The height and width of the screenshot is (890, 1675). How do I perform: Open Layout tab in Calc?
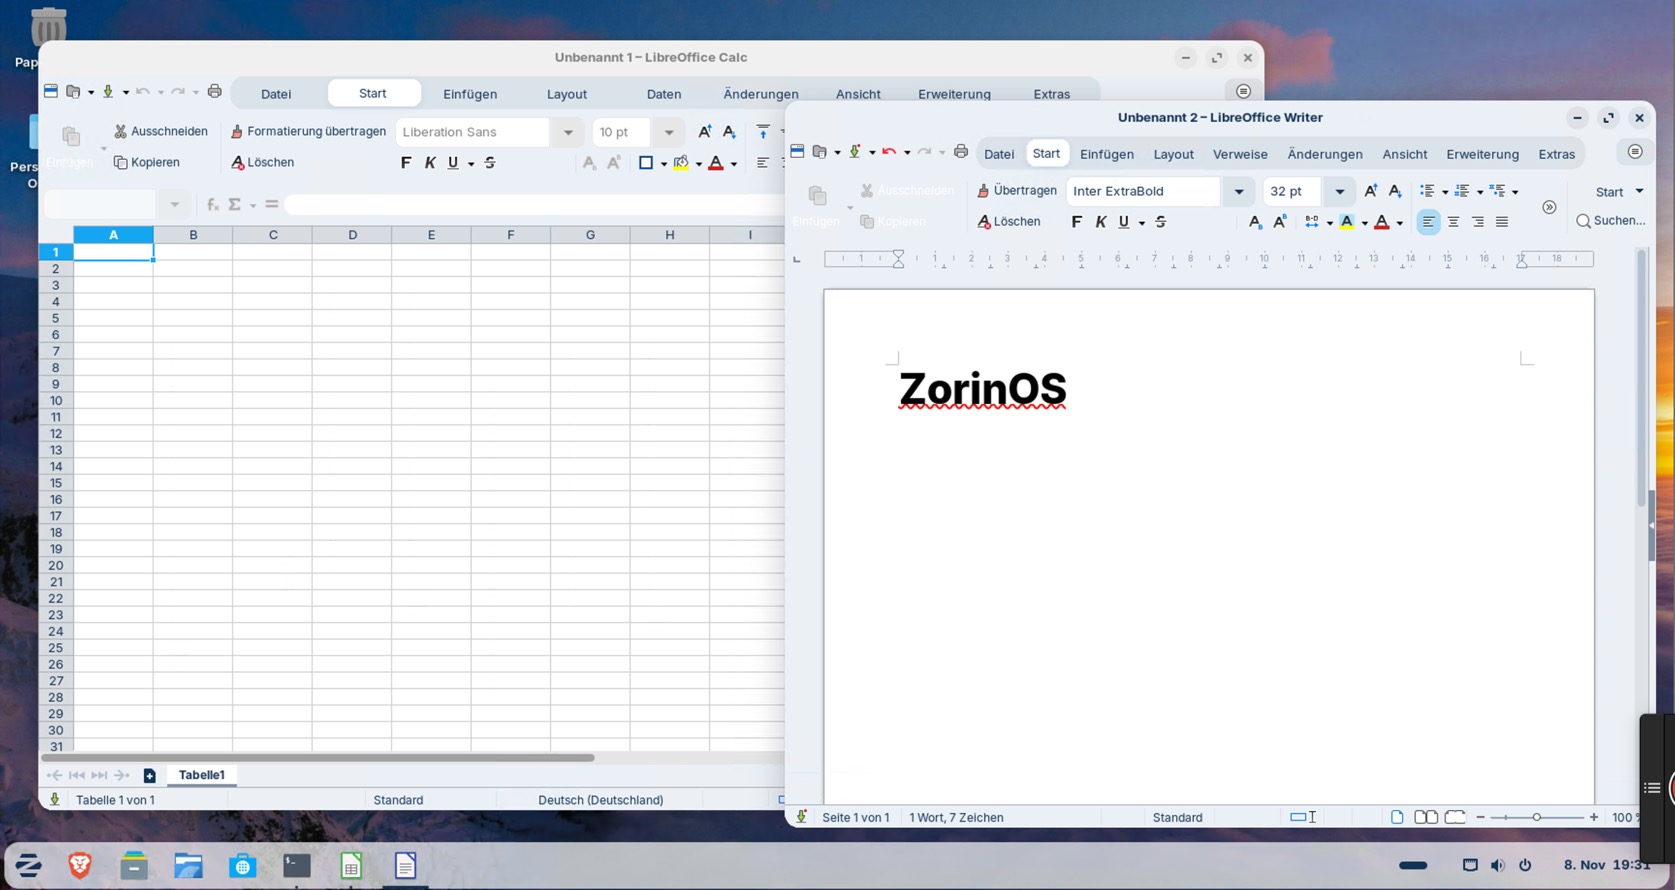tap(567, 94)
